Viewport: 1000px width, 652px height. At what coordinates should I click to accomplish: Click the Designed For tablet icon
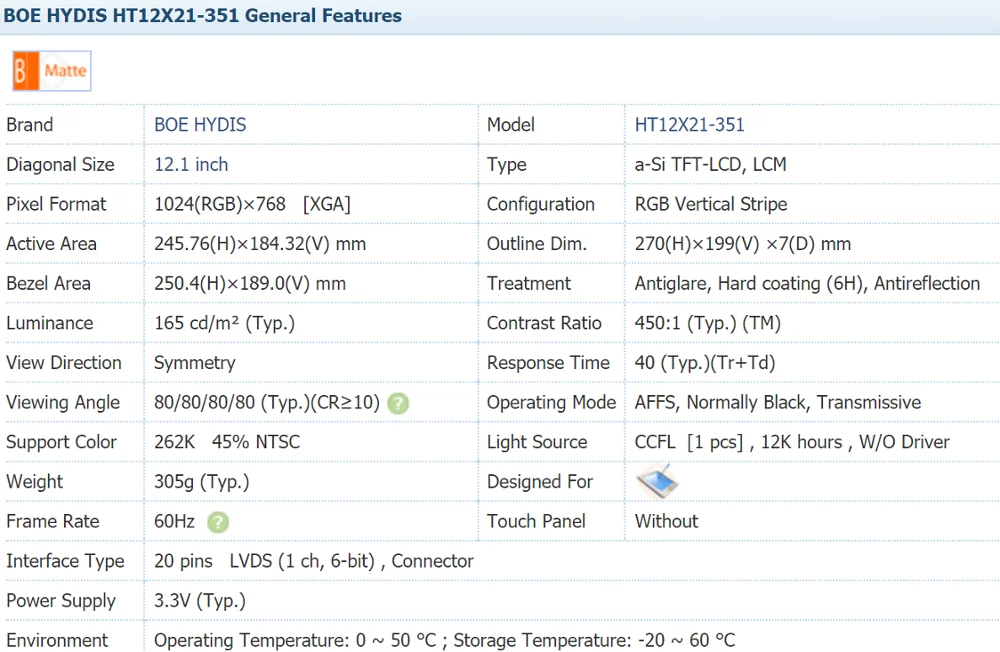pyautogui.click(x=657, y=482)
